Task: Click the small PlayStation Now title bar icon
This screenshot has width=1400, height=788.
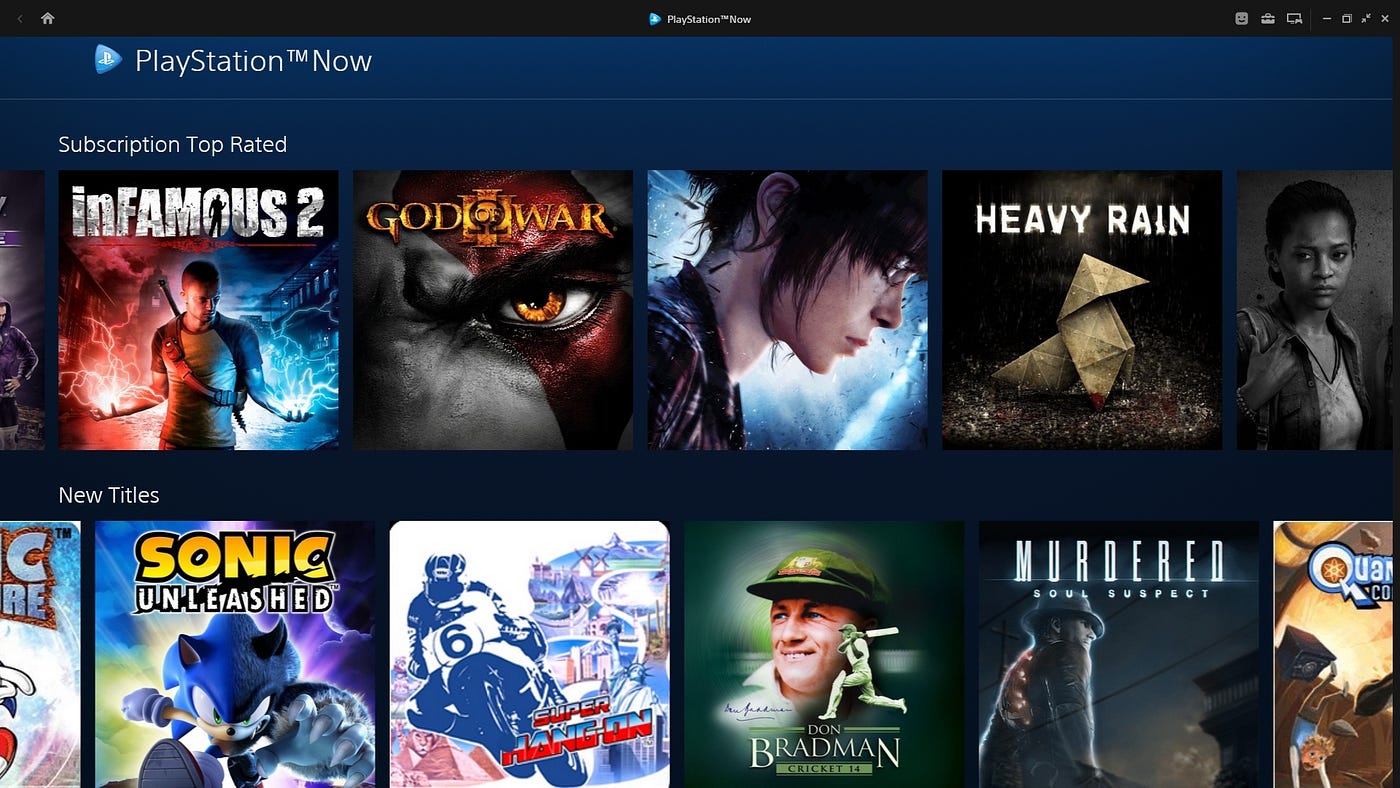Action: [655, 19]
